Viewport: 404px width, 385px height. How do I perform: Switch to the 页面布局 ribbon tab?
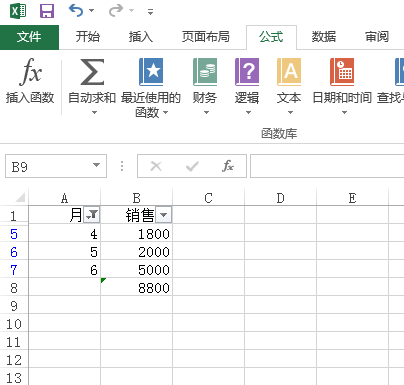[205, 37]
